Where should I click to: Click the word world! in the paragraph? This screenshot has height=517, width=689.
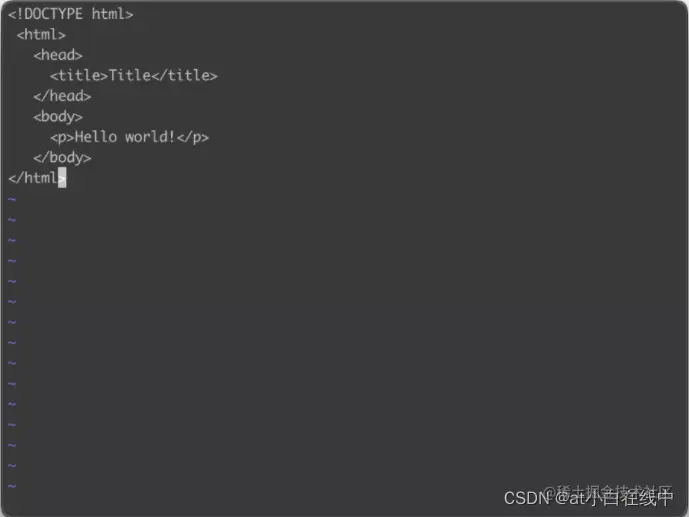(150, 137)
